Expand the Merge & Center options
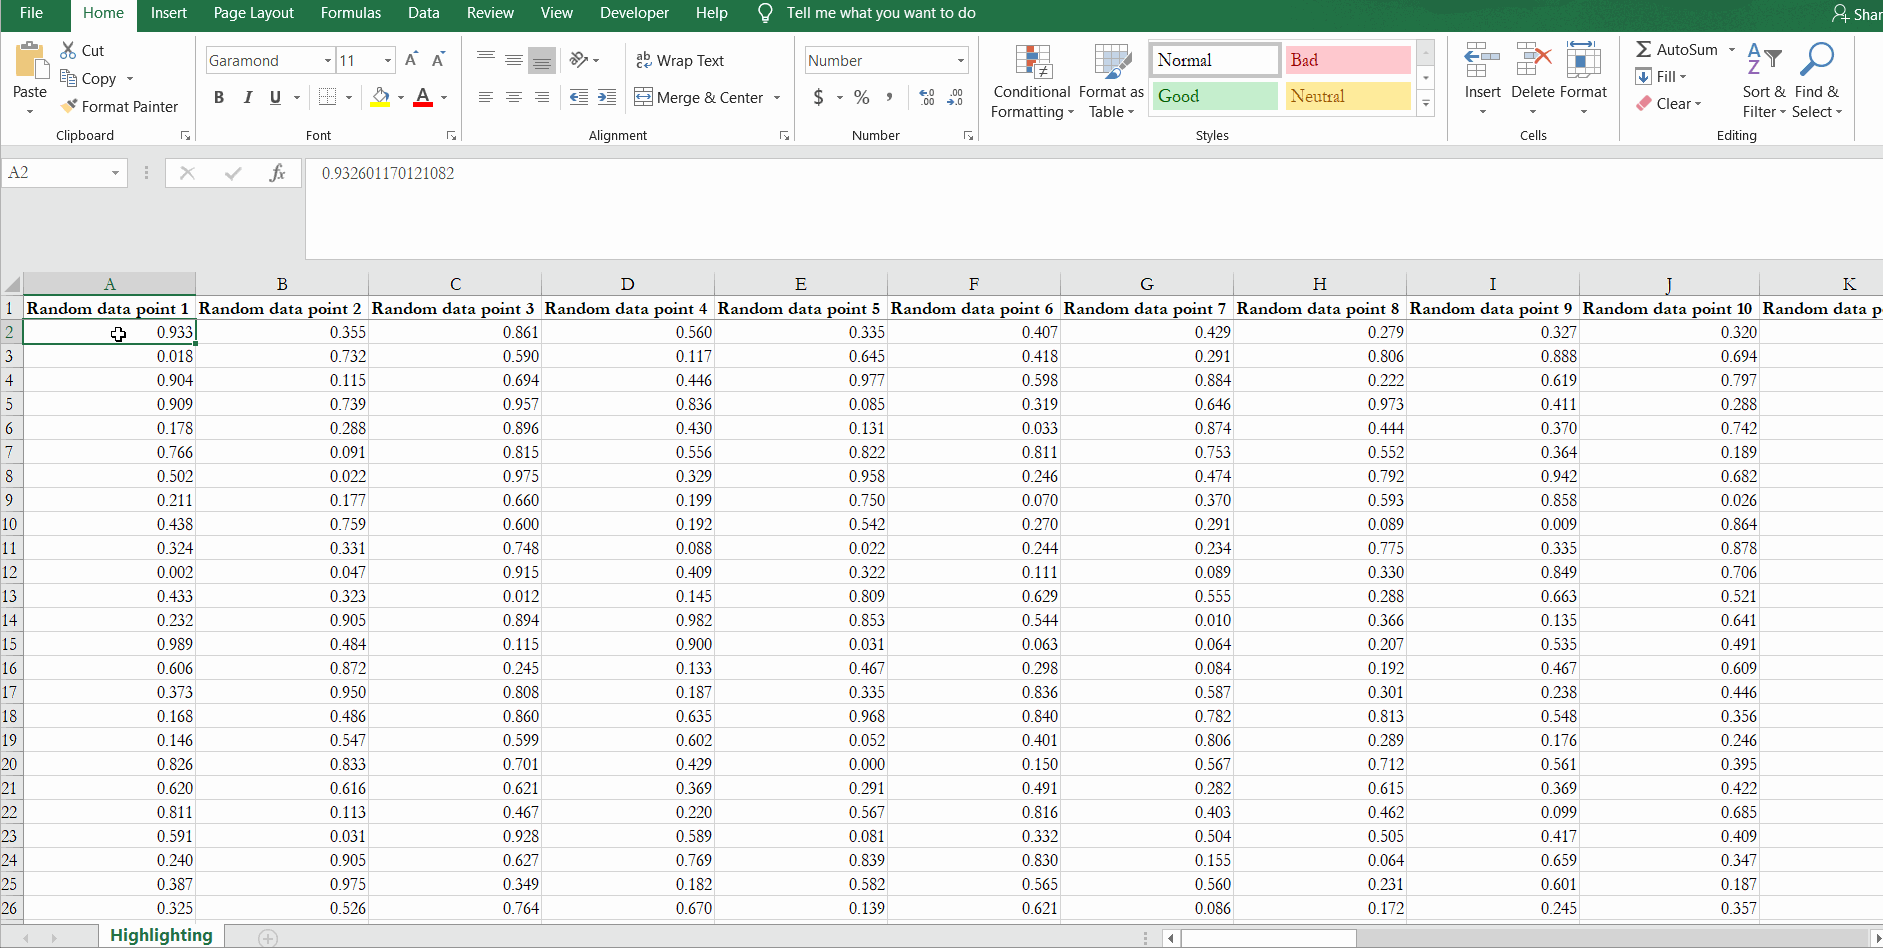The height and width of the screenshot is (948, 1883). coord(777,97)
